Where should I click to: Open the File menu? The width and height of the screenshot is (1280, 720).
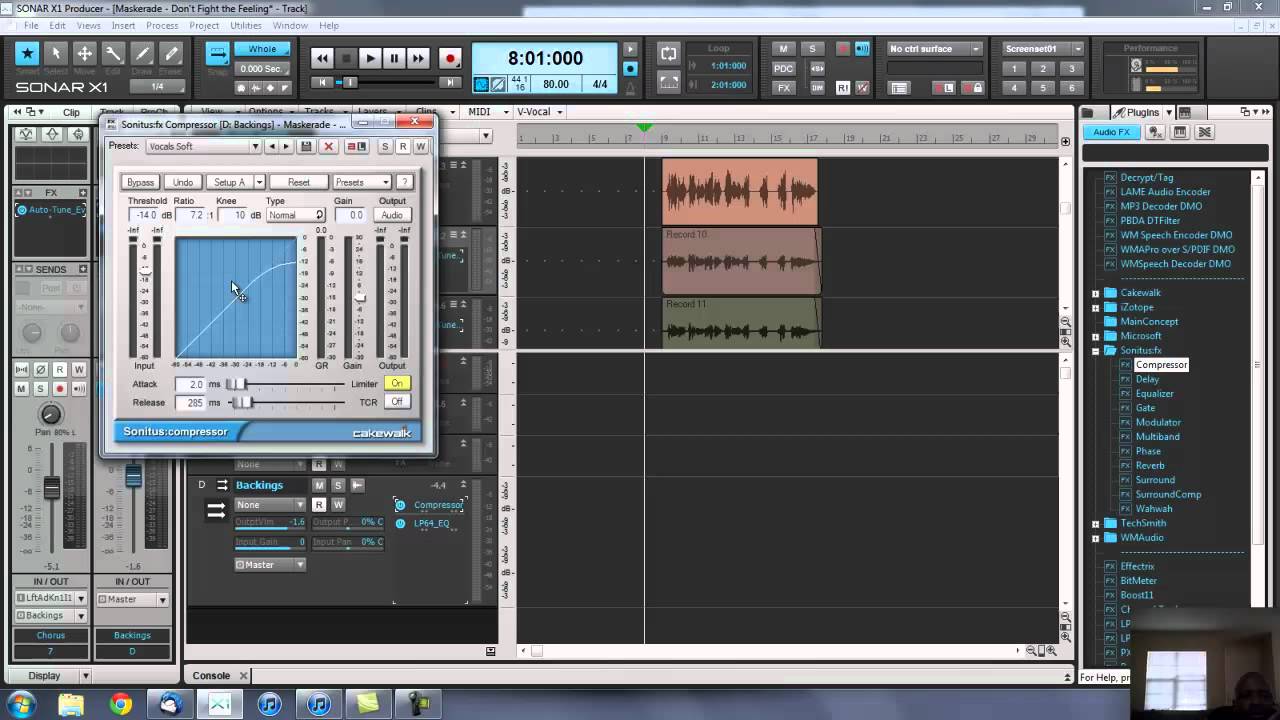click(x=31, y=25)
